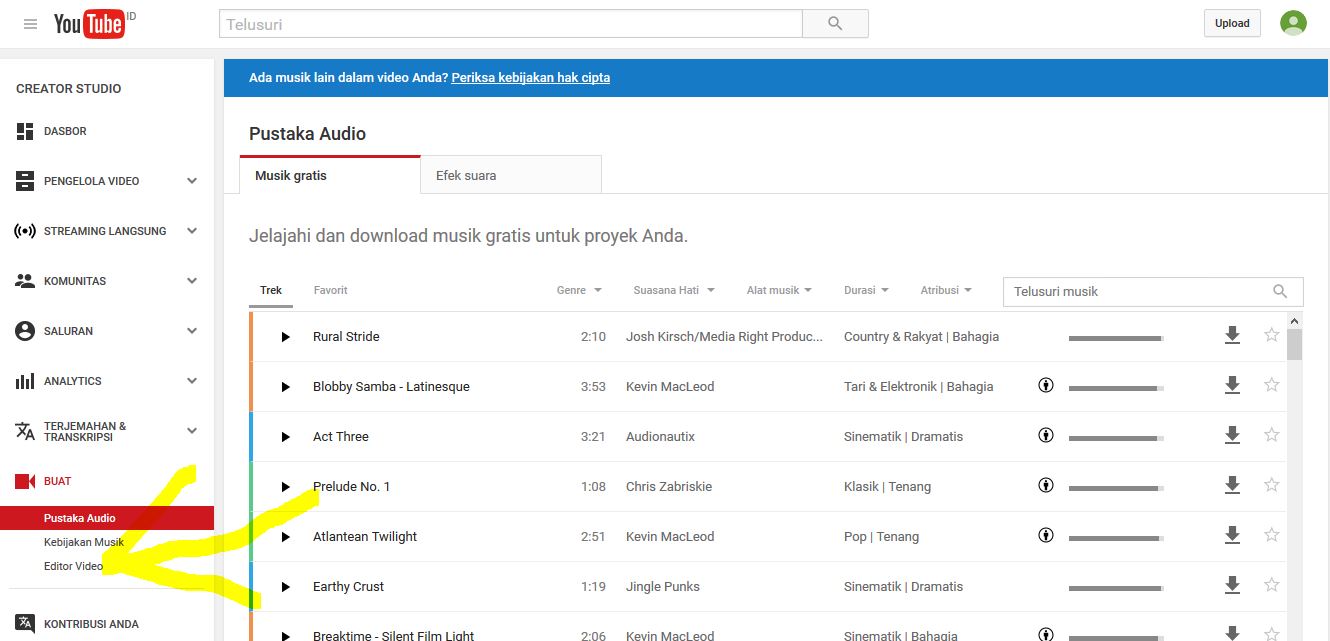Image resolution: width=1330 pixels, height=641 pixels.
Task: Play the Atlantean Twilight track
Action: pos(285,537)
